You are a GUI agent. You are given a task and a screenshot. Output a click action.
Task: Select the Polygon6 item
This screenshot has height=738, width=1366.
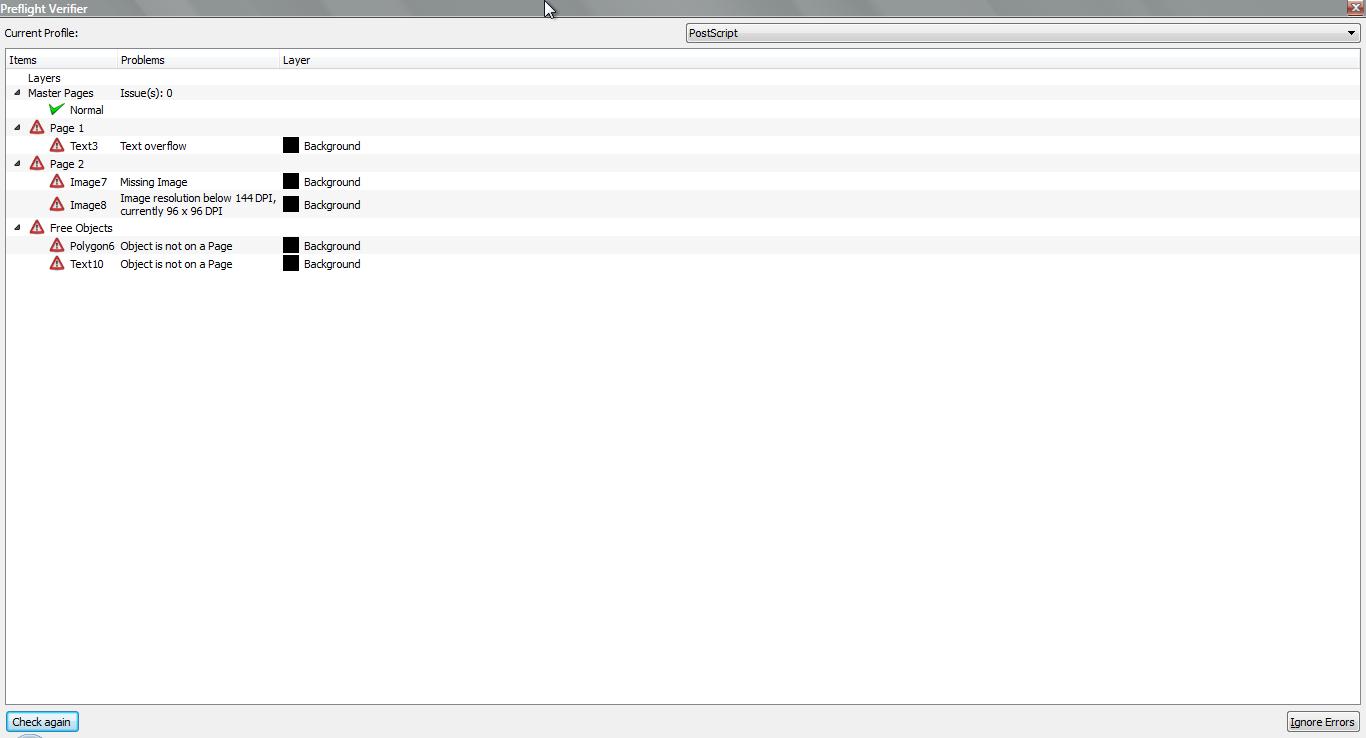pos(92,246)
